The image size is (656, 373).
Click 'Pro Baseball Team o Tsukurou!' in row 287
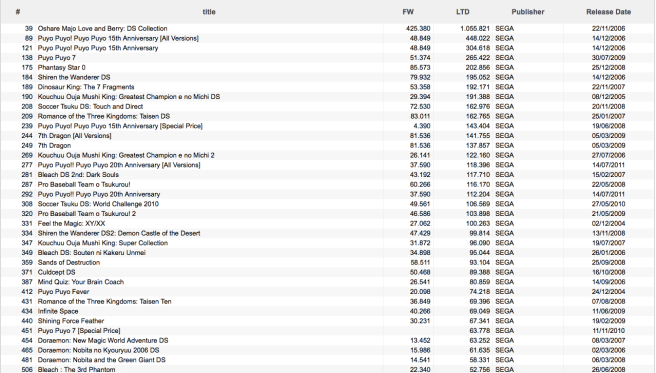84,184
